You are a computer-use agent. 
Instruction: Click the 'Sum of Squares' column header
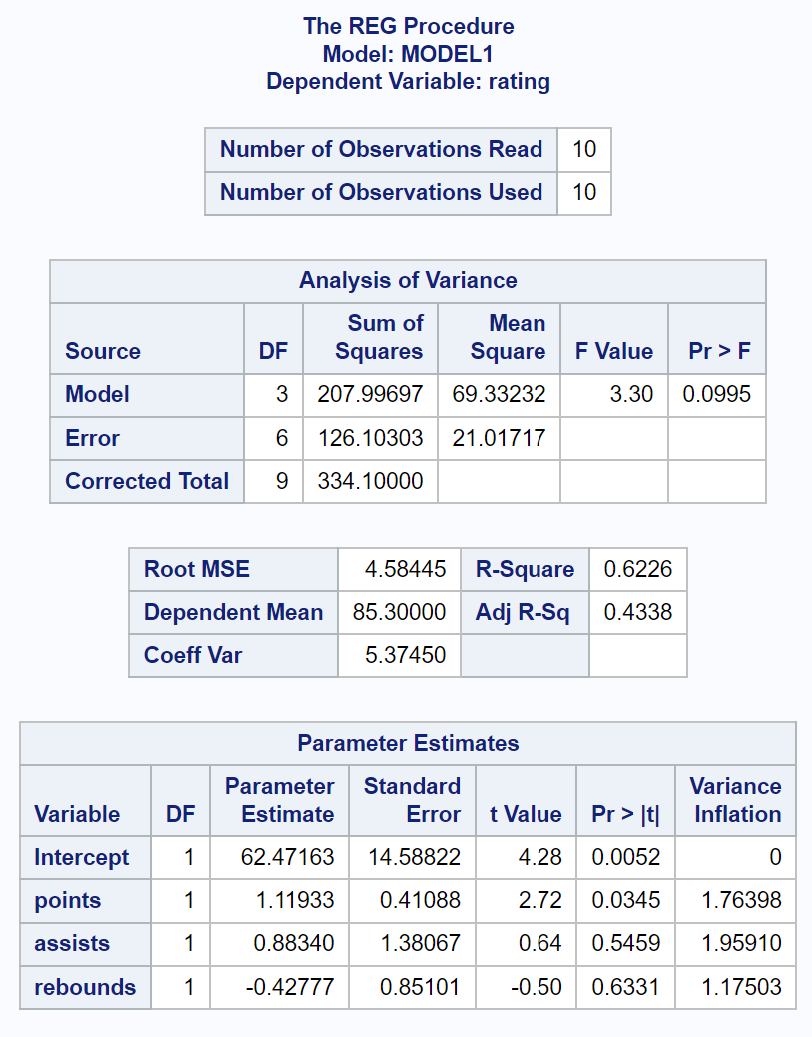(x=379, y=337)
